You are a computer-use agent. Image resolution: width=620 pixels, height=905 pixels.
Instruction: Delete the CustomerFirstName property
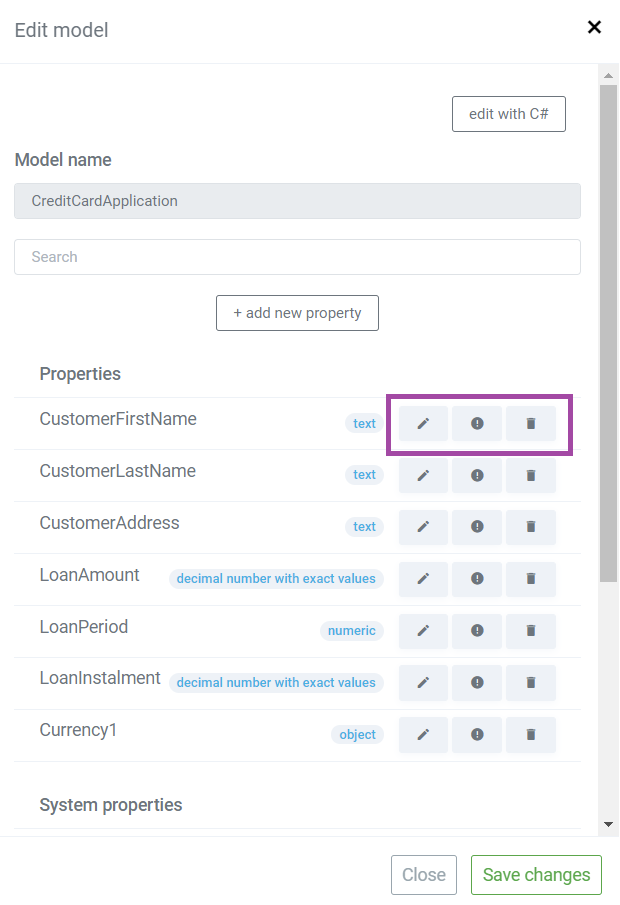531,424
